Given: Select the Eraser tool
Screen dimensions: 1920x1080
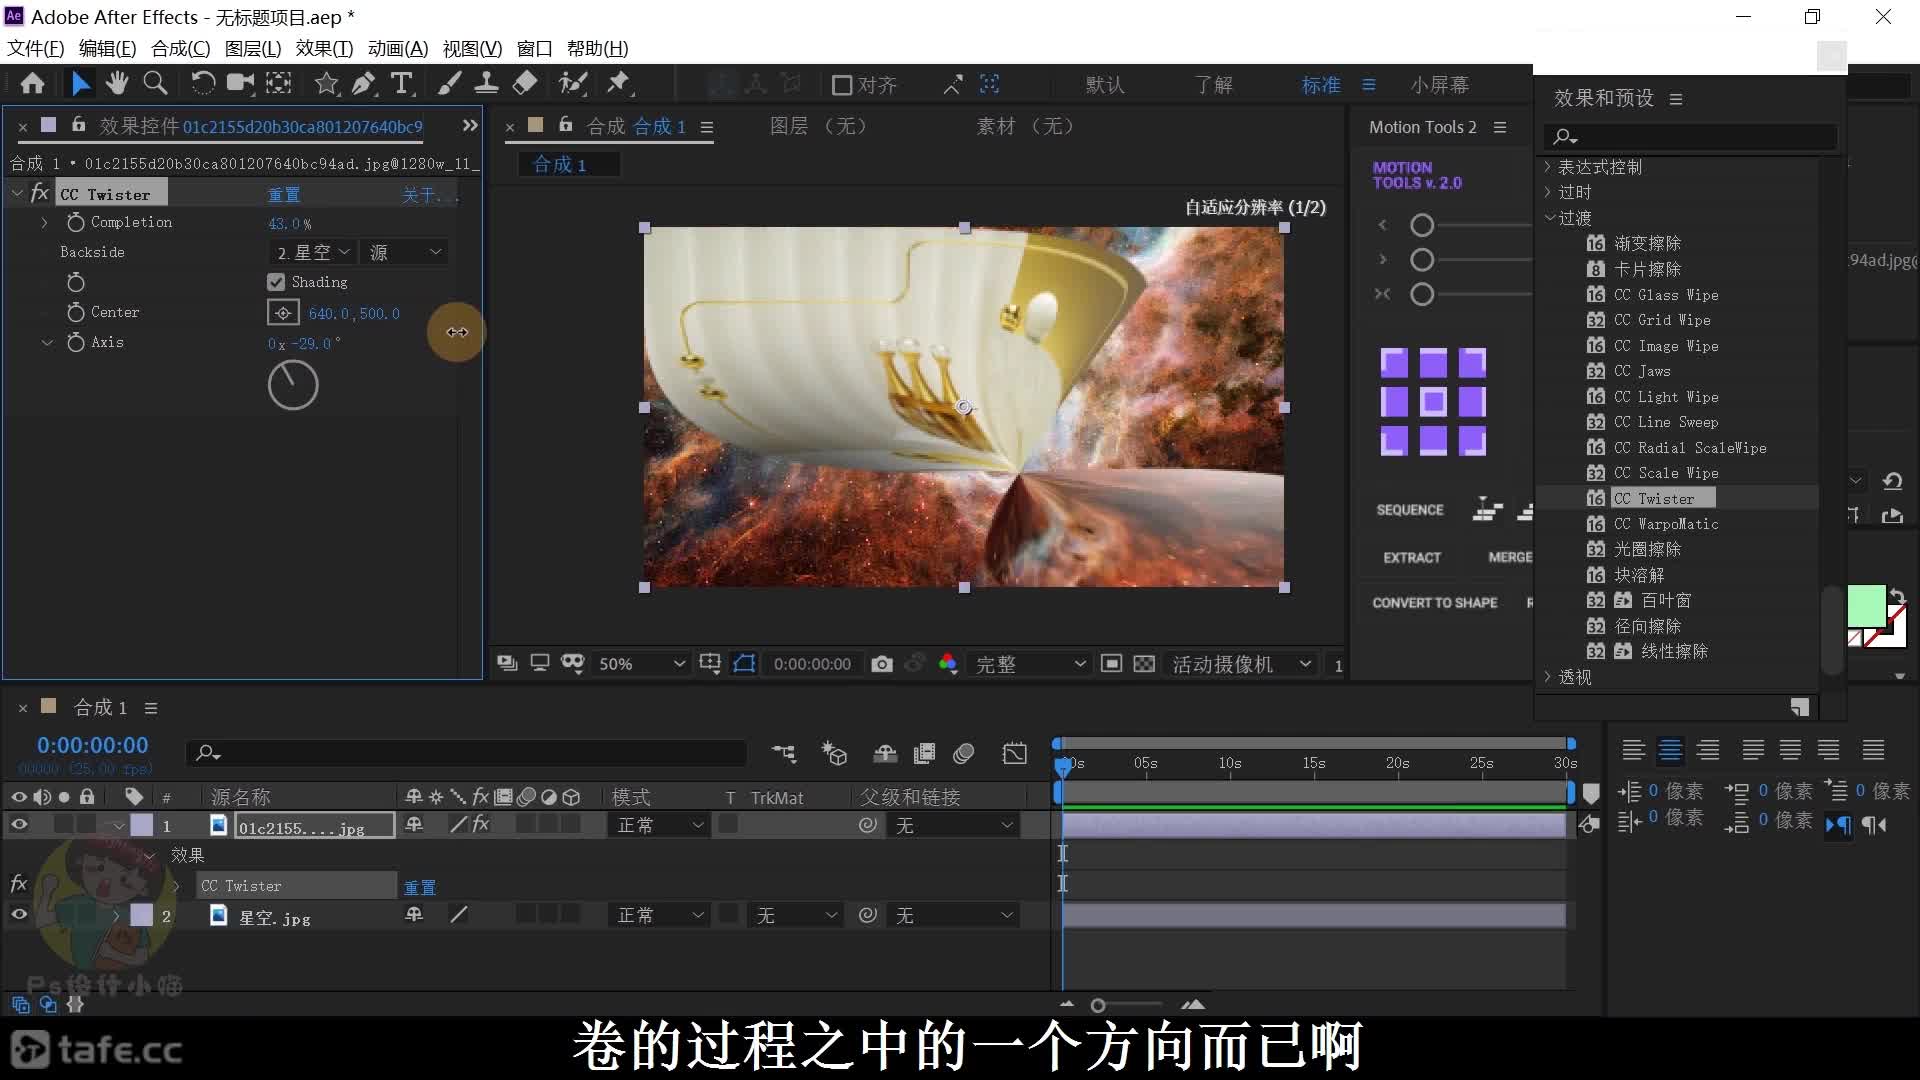Looking at the screenshot, I should [x=525, y=84].
